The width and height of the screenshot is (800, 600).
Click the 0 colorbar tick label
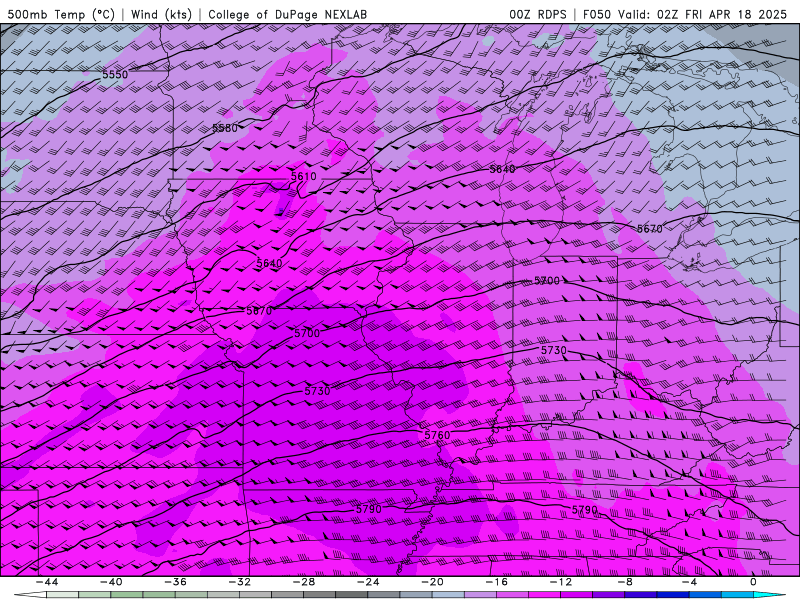pos(754,582)
